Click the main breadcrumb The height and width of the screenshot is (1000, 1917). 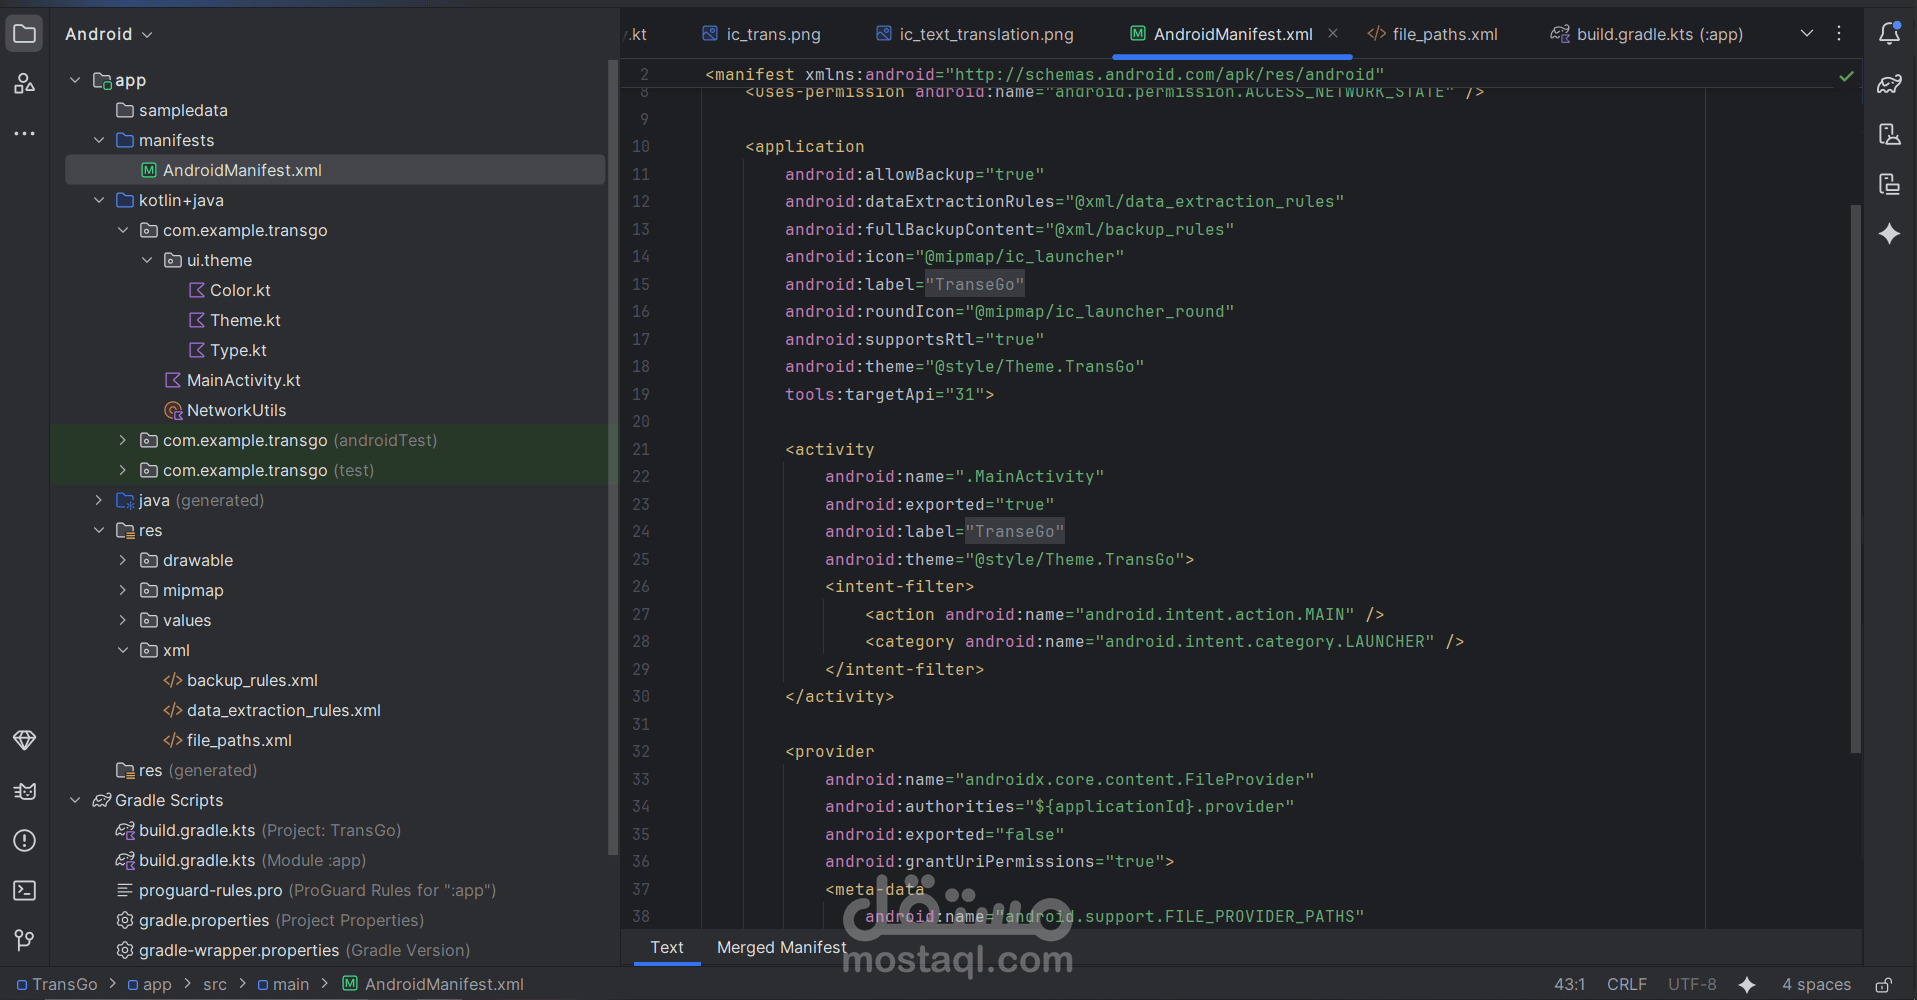pos(283,985)
